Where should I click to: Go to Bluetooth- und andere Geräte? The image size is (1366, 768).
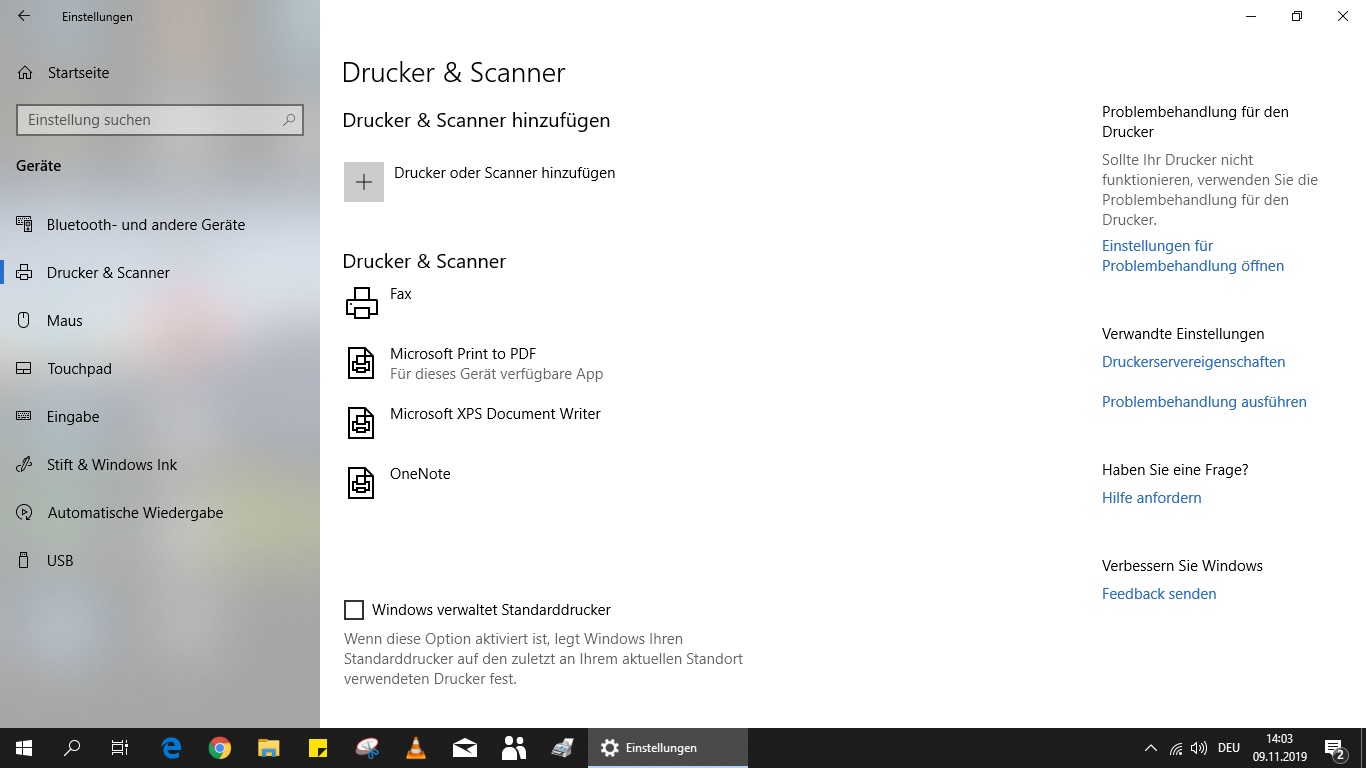[160, 225]
